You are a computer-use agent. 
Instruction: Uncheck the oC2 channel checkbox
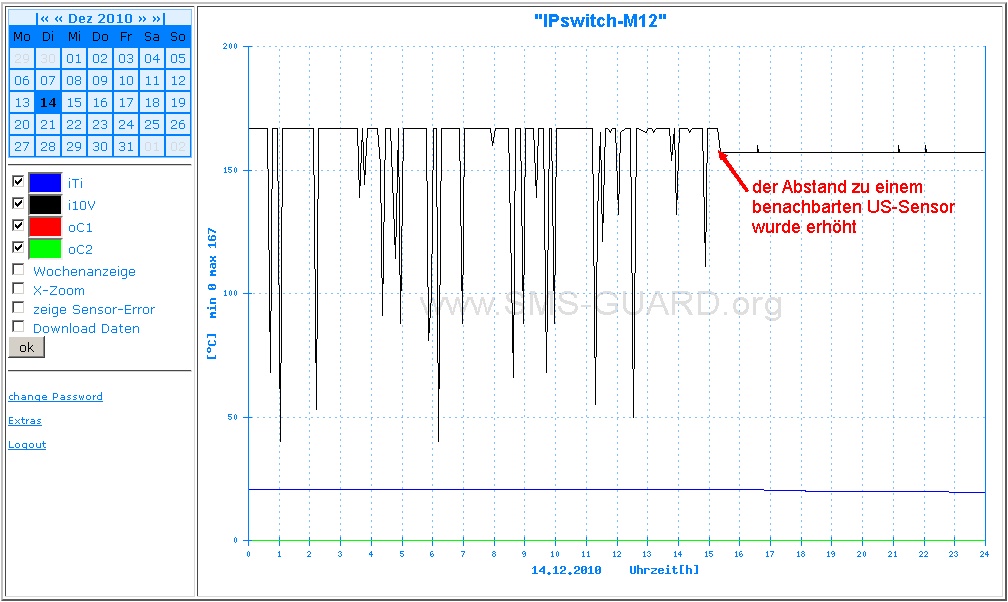(x=18, y=247)
